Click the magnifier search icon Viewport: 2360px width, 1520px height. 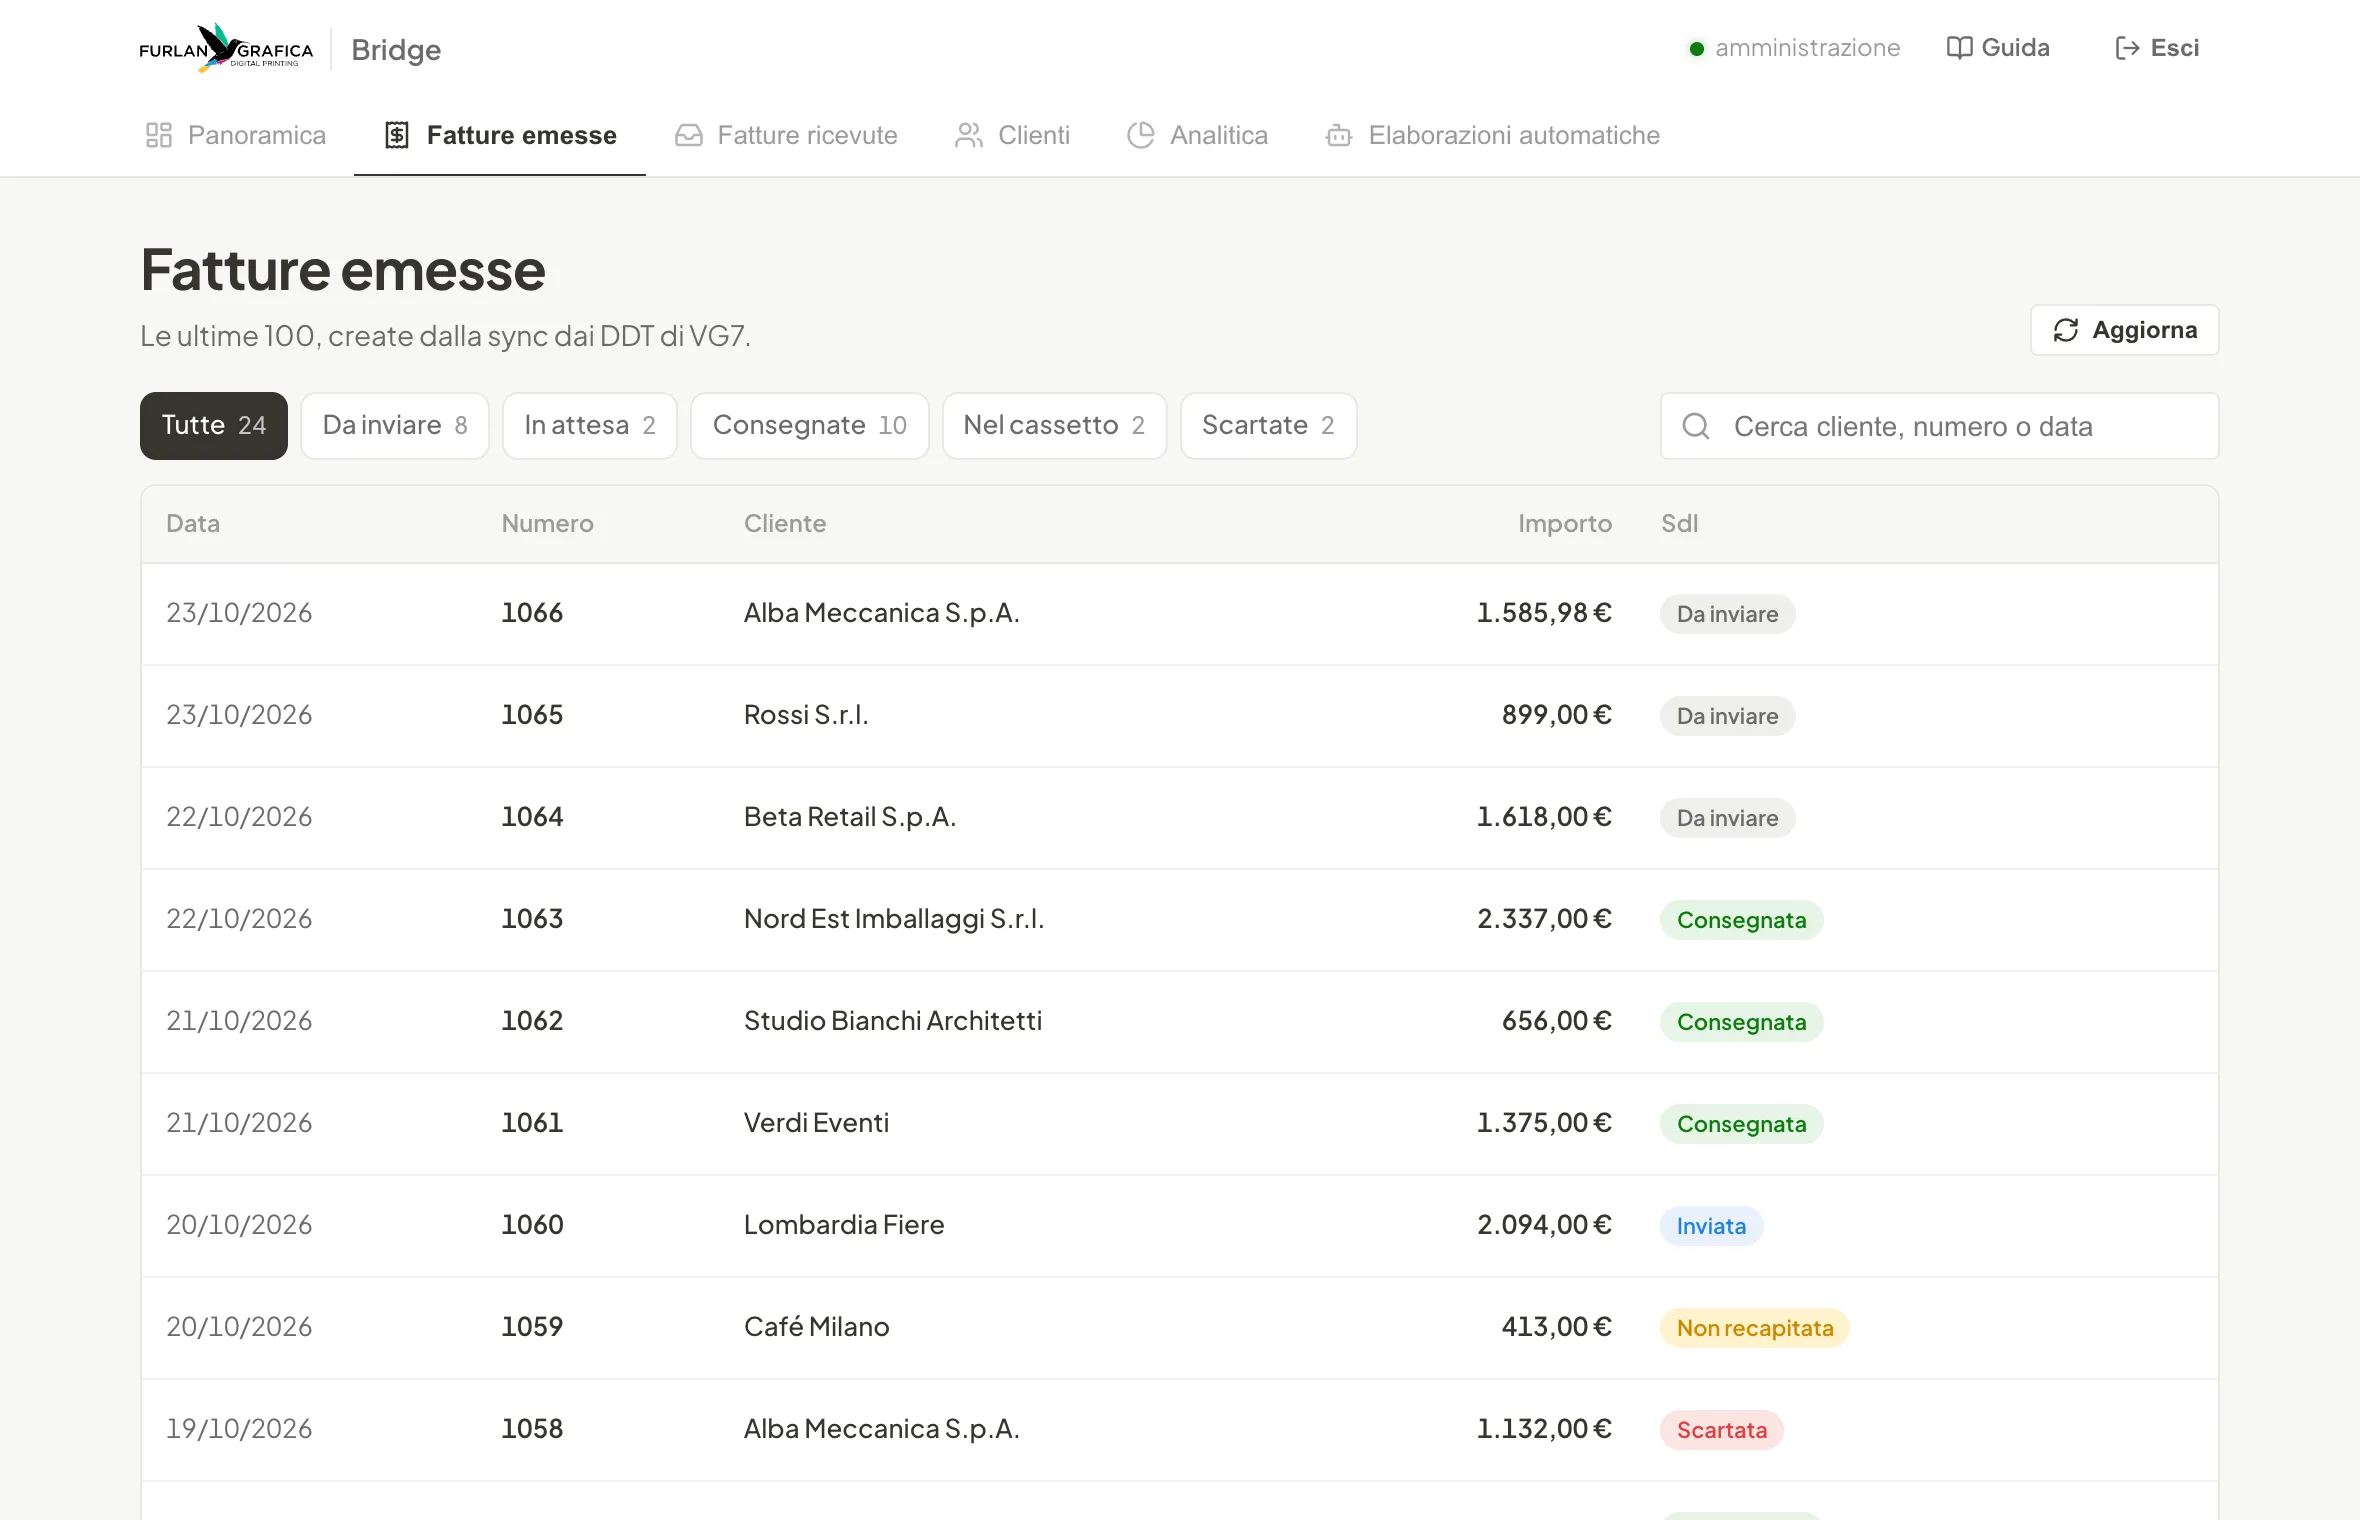click(1696, 426)
